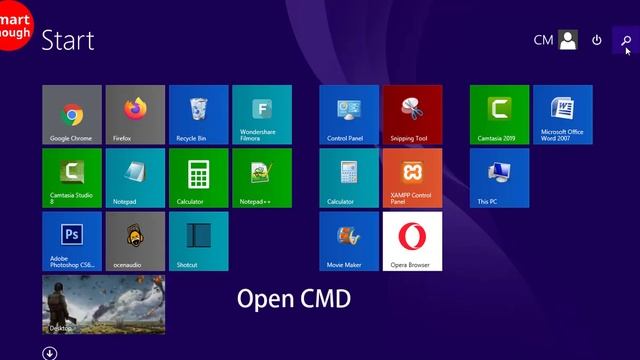
Task: Launch Adobe Photoshop CS6 tile
Action: pos(72,241)
